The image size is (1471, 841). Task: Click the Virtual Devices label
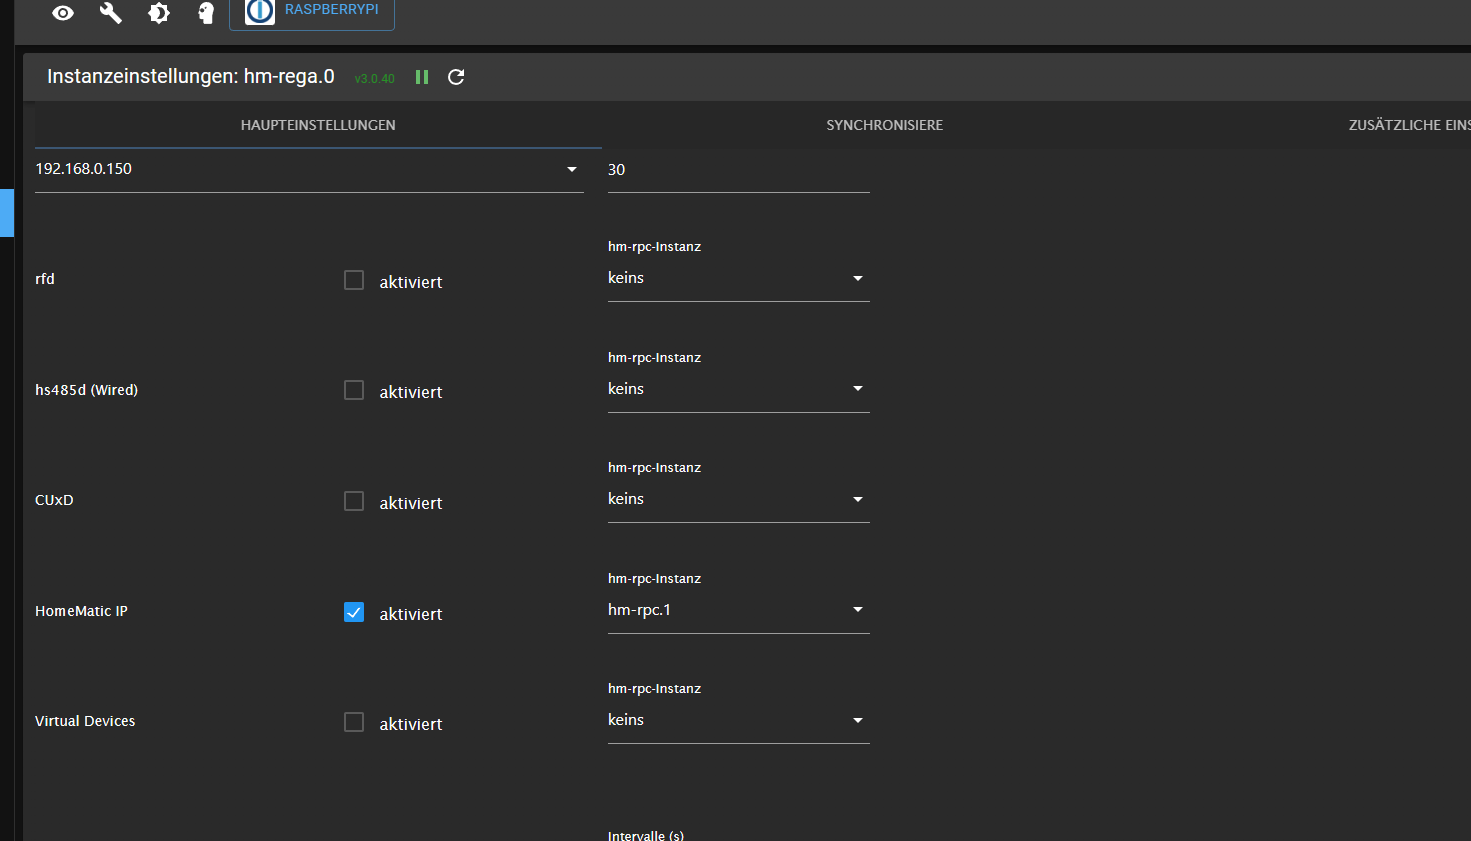tap(85, 721)
